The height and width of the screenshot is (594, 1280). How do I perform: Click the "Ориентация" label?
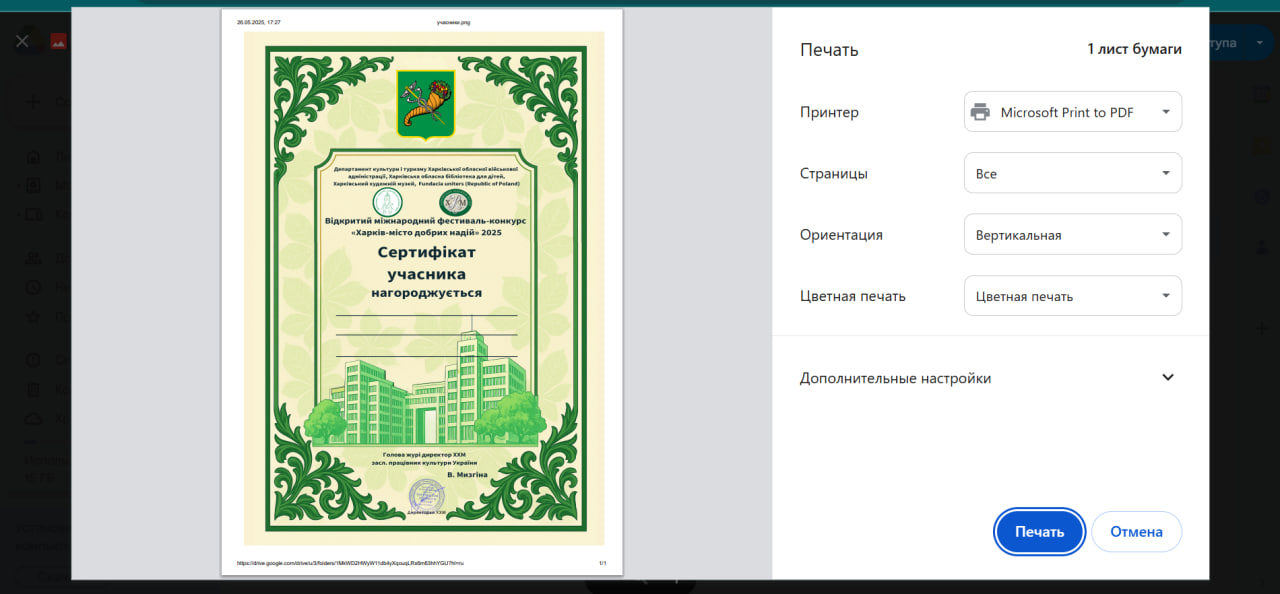[841, 235]
